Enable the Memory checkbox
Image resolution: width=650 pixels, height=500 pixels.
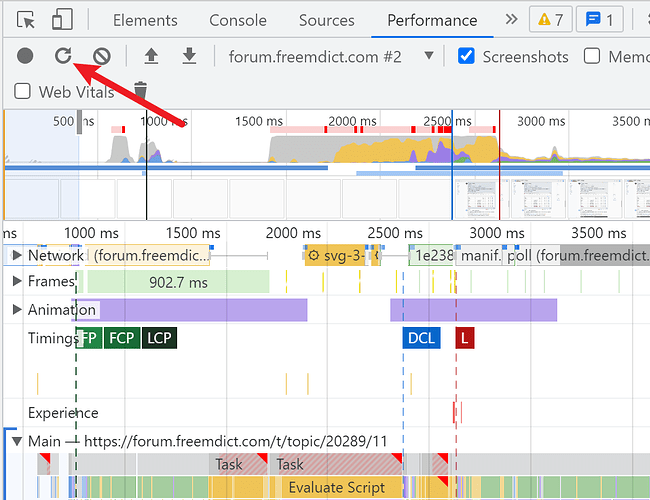click(x=592, y=56)
